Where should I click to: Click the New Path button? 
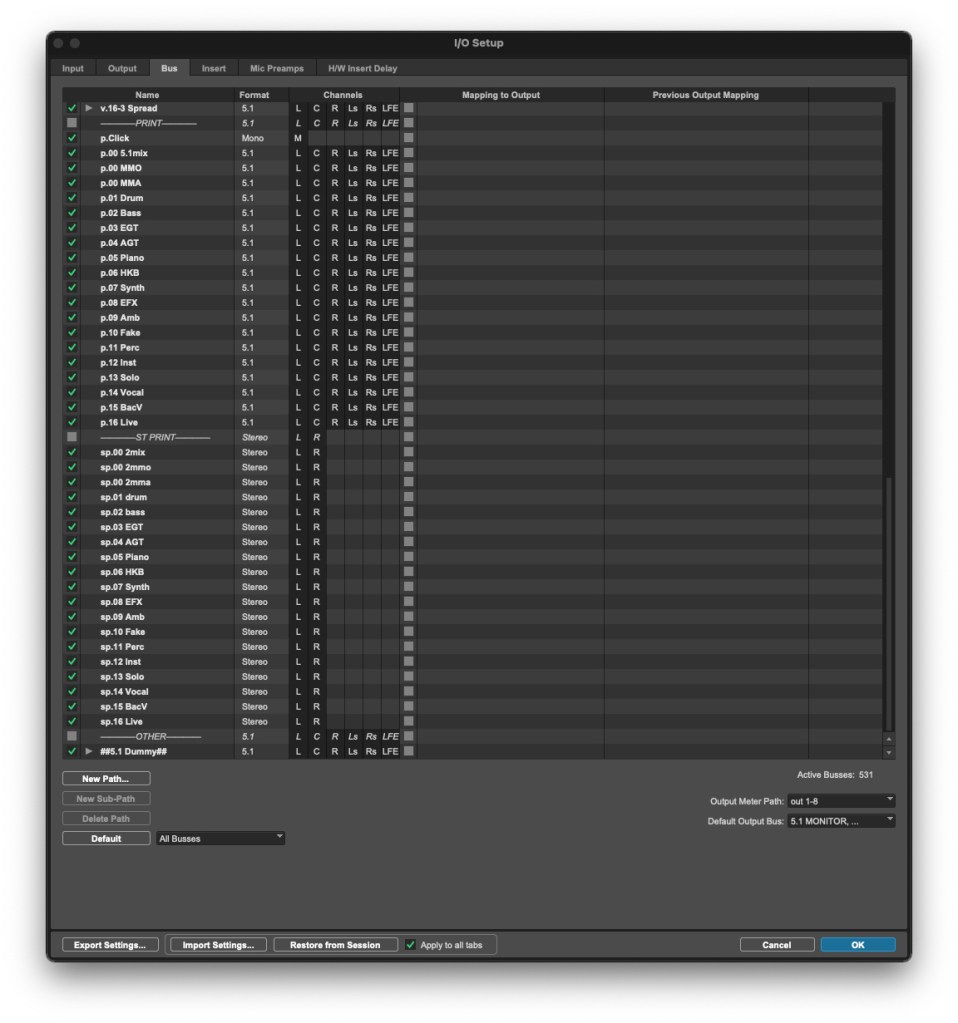[x=106, y=778]
